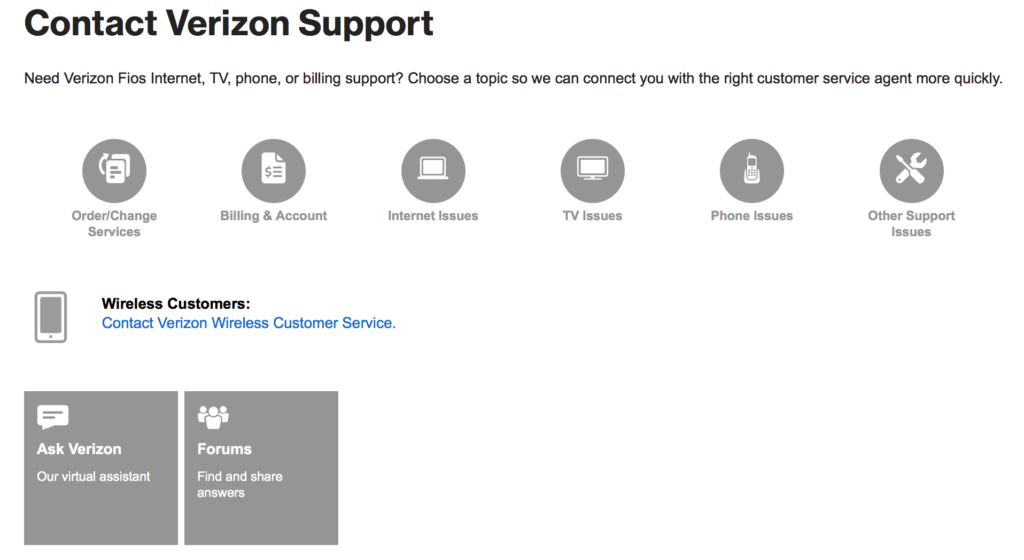This screenshot has height=560, width=1024.
Task: Click the Forums people group icon
Action: click(x=214, y=416)
